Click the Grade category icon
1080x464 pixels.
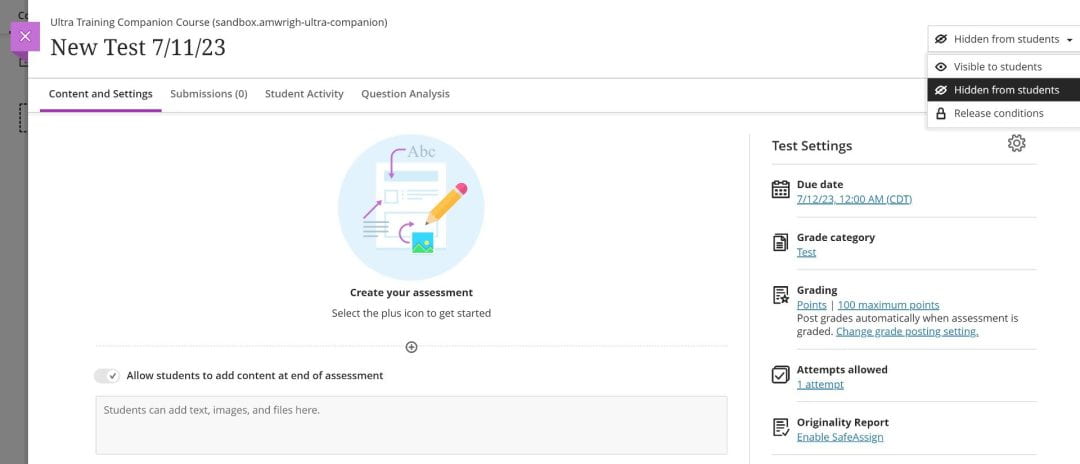(781, 243)
